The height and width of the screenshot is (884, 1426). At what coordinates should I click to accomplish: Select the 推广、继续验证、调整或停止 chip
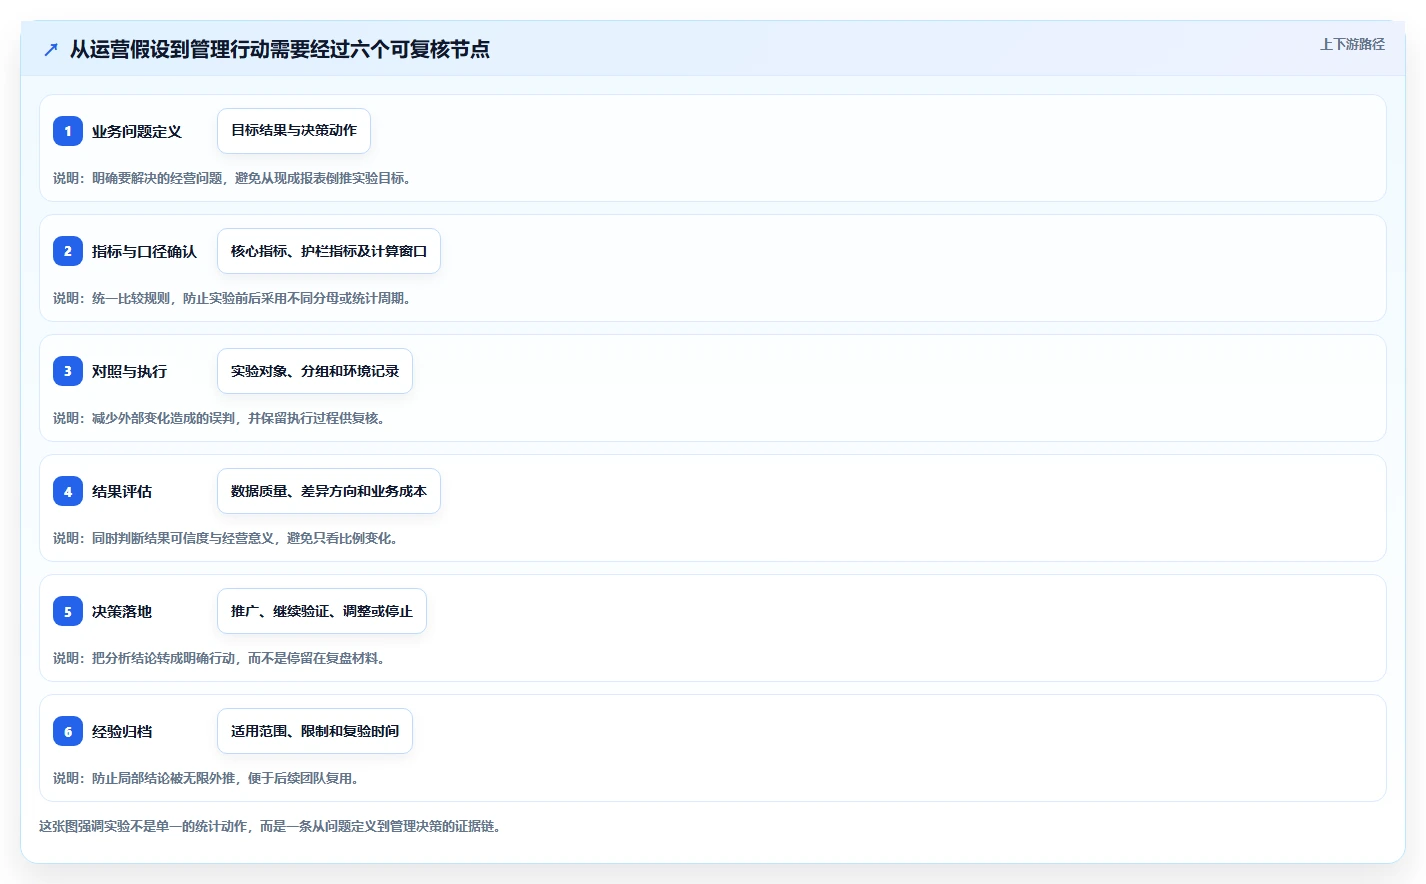pos(322,611)
